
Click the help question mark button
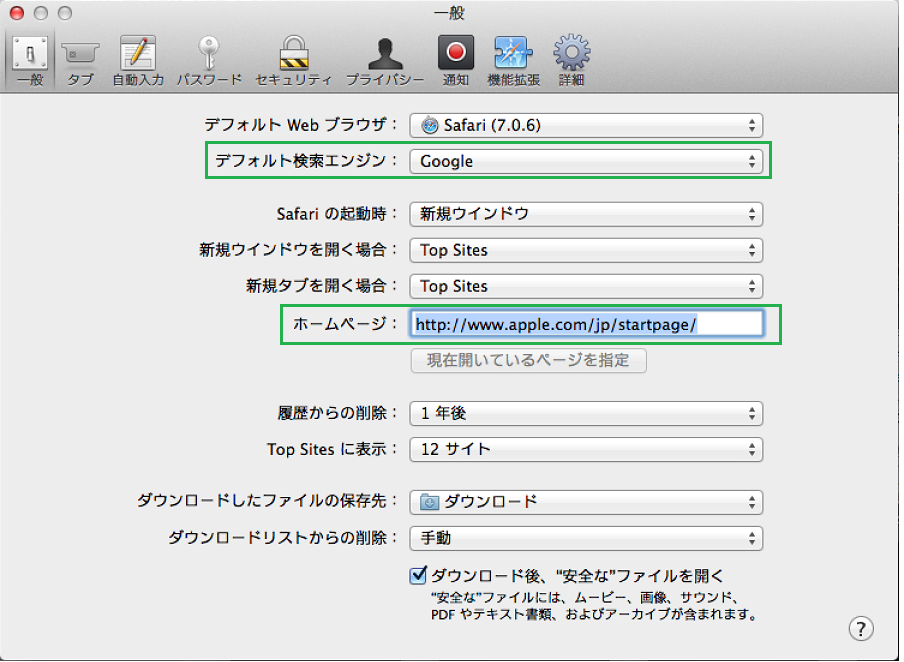(860, 628)
